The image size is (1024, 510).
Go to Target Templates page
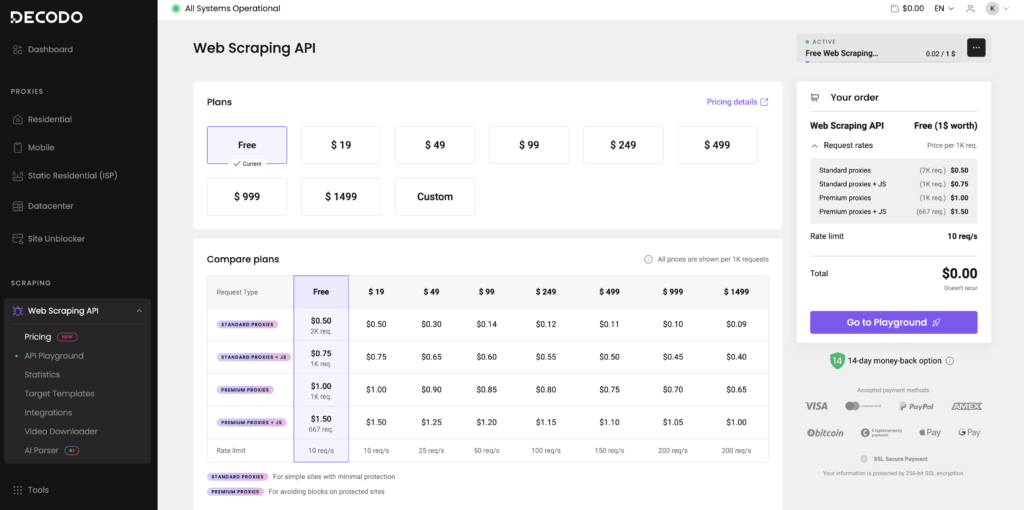pos(59,394)
